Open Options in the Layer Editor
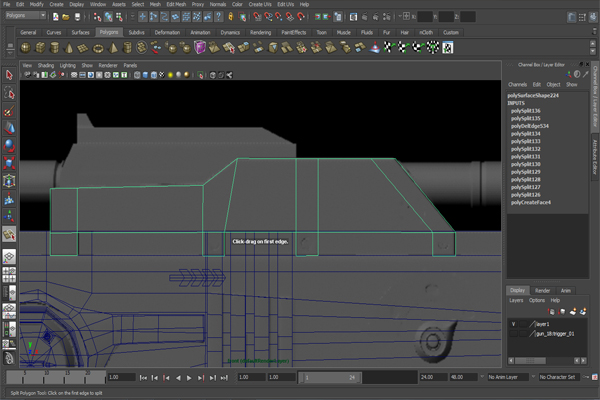Viewport: 600px width, 400px height. pyautogui.click(x=537, y=300)
